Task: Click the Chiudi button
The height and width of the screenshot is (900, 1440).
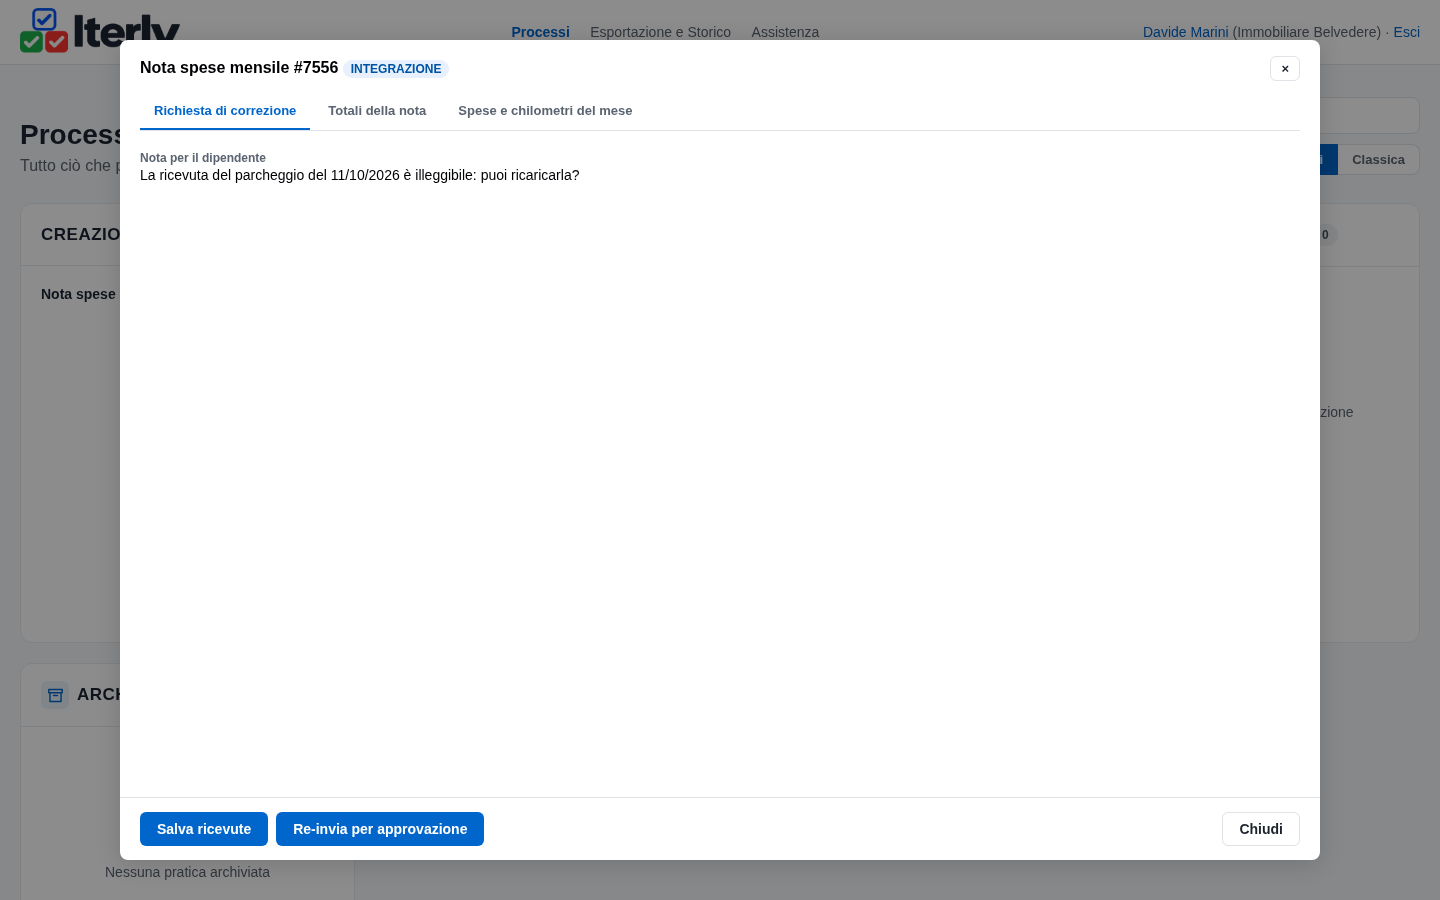Action: click(1261, 829)
